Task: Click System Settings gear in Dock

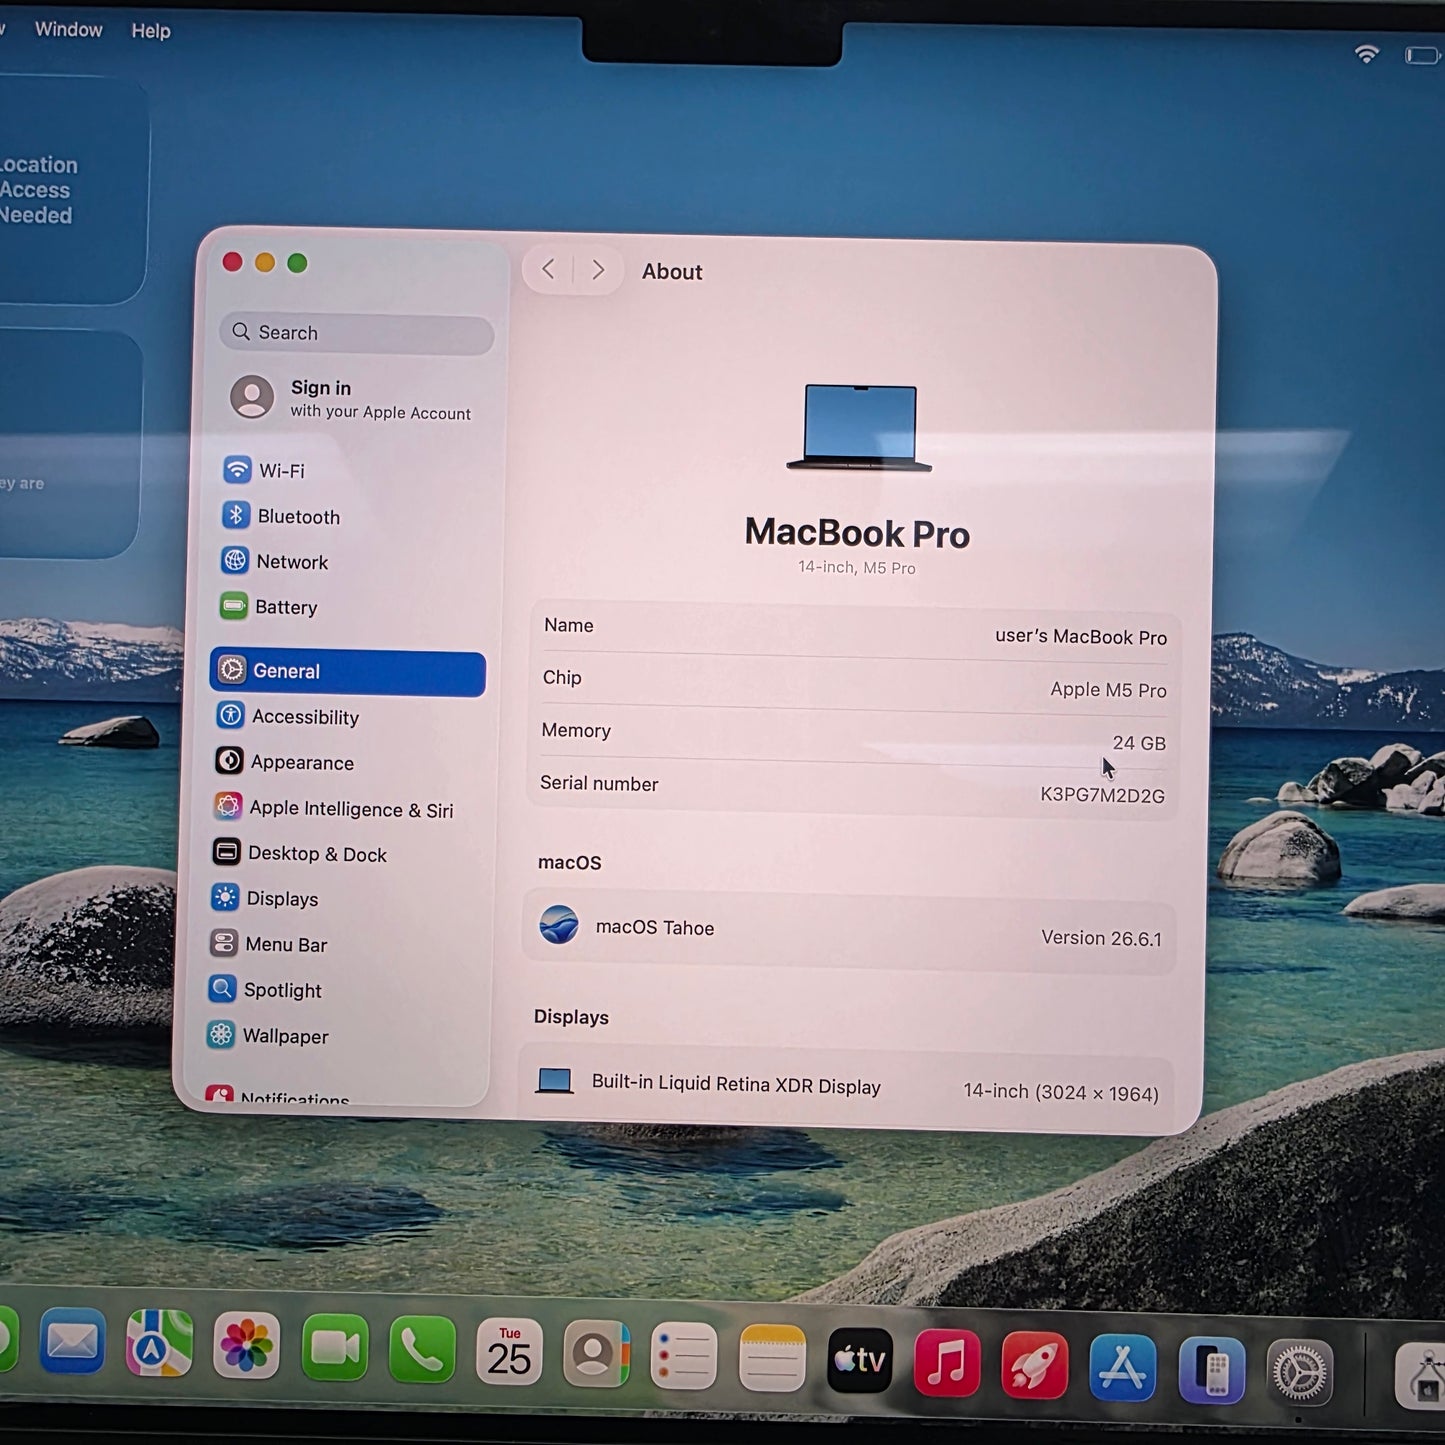Action: coord(1299,1373)
